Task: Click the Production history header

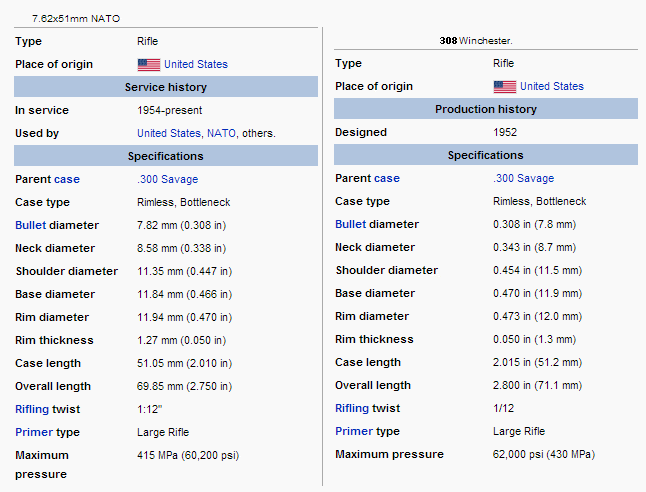Action: [x=486, y=109]
